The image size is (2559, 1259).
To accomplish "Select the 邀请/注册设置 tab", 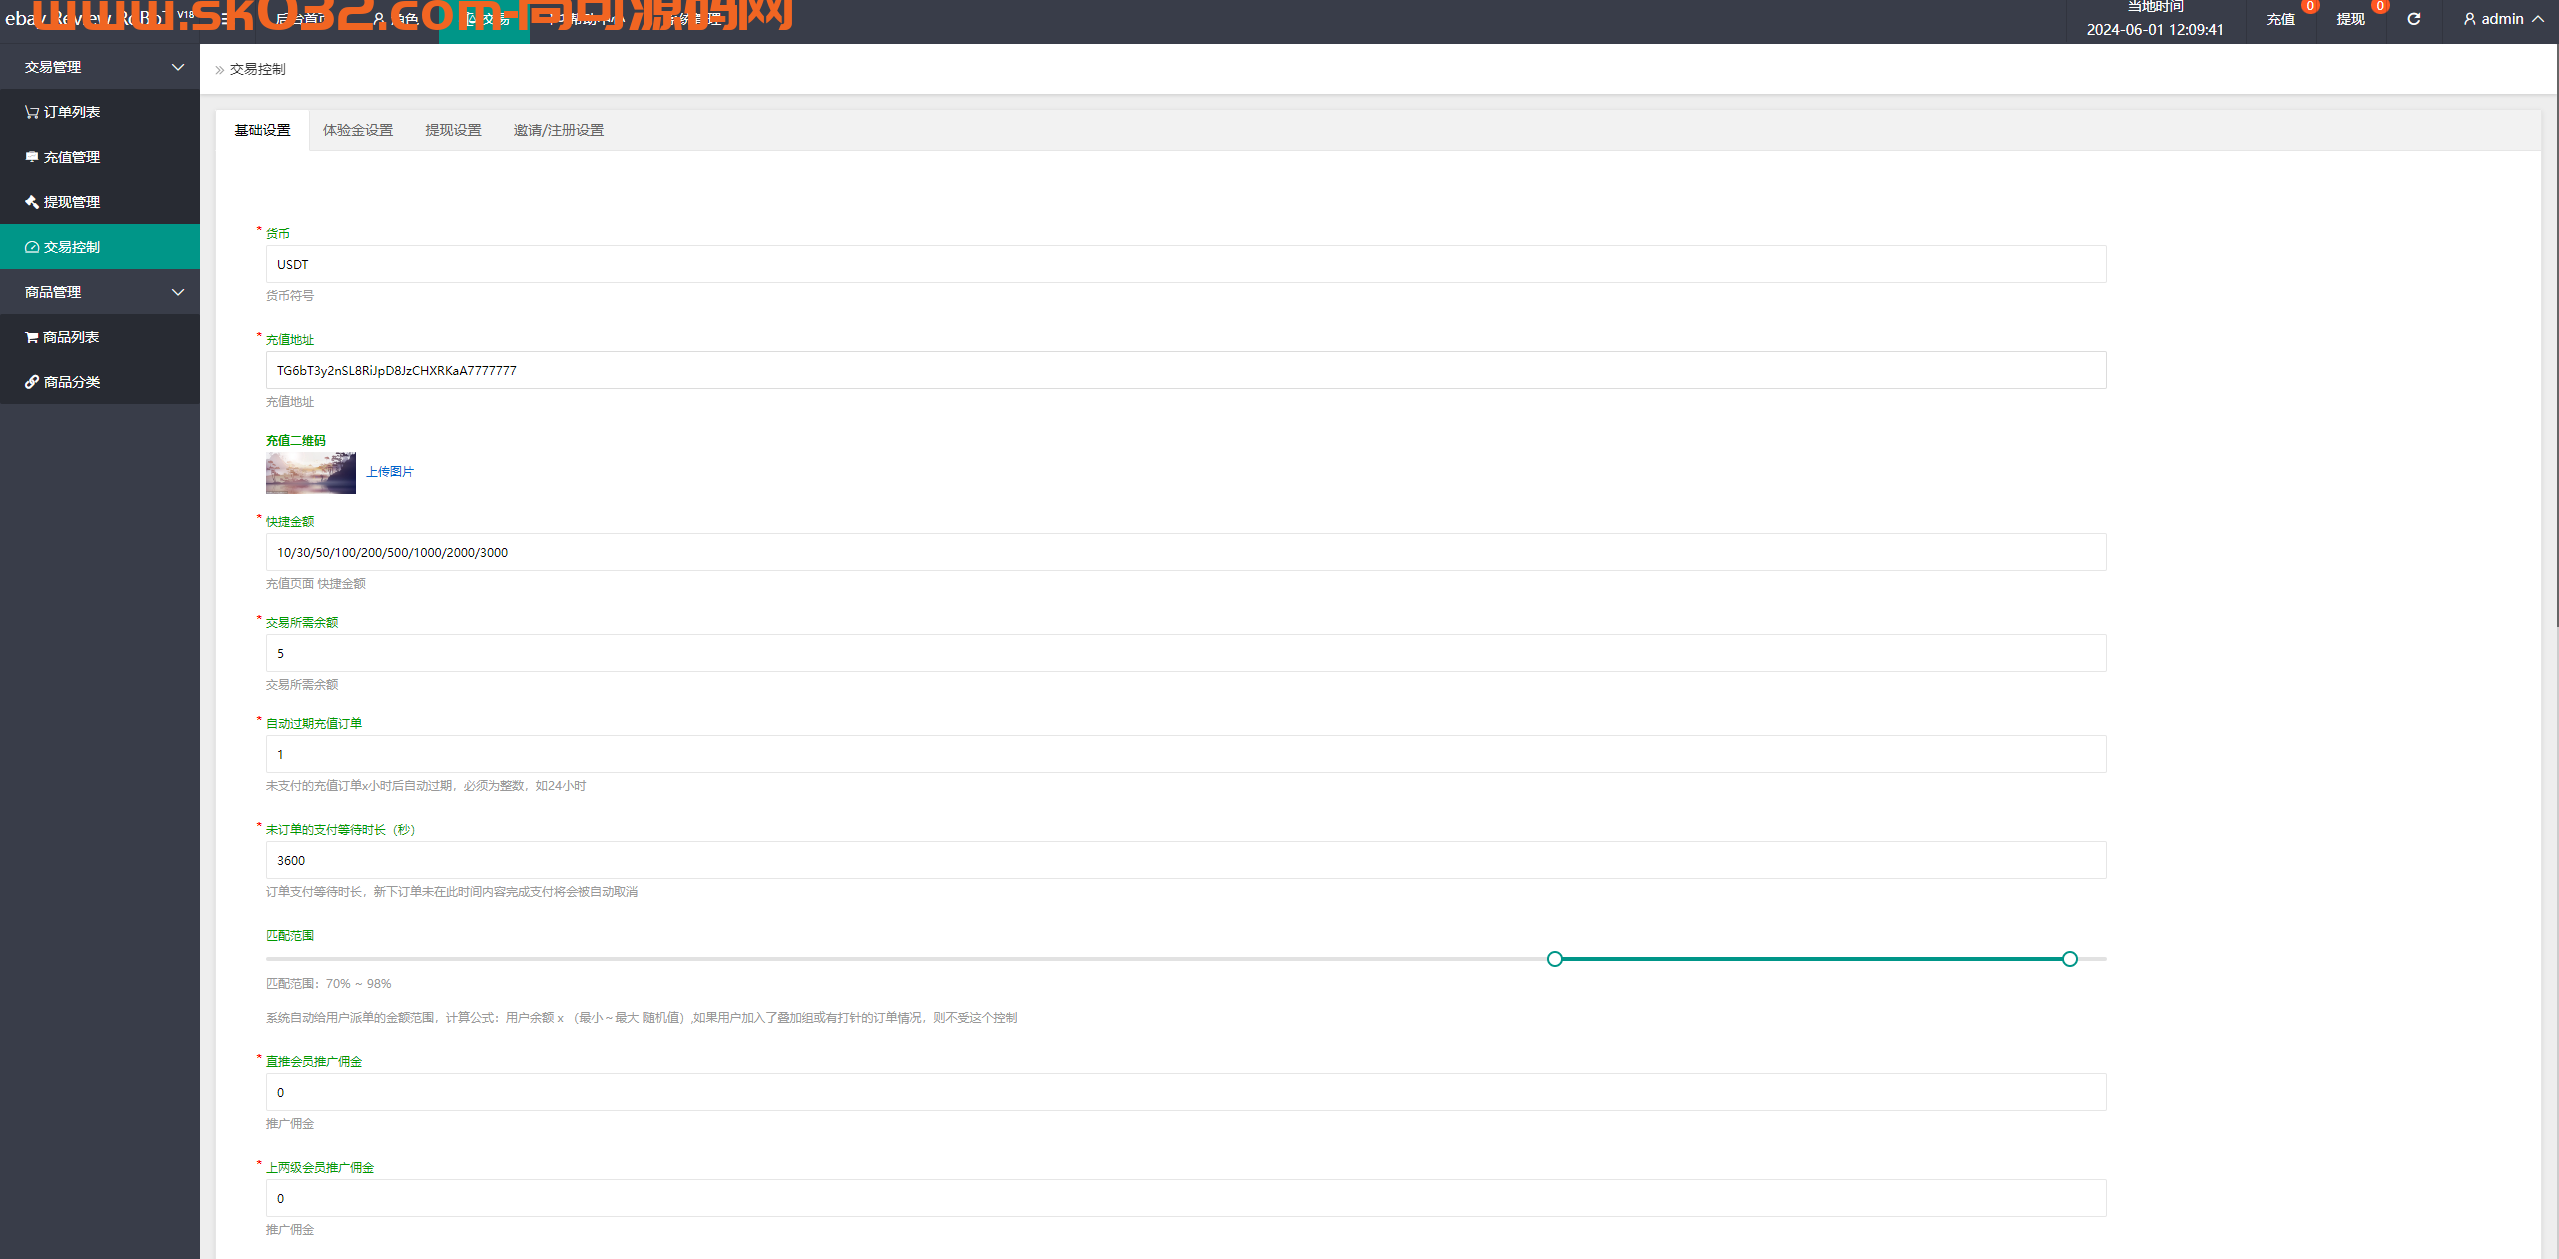I will click(558, 127).
